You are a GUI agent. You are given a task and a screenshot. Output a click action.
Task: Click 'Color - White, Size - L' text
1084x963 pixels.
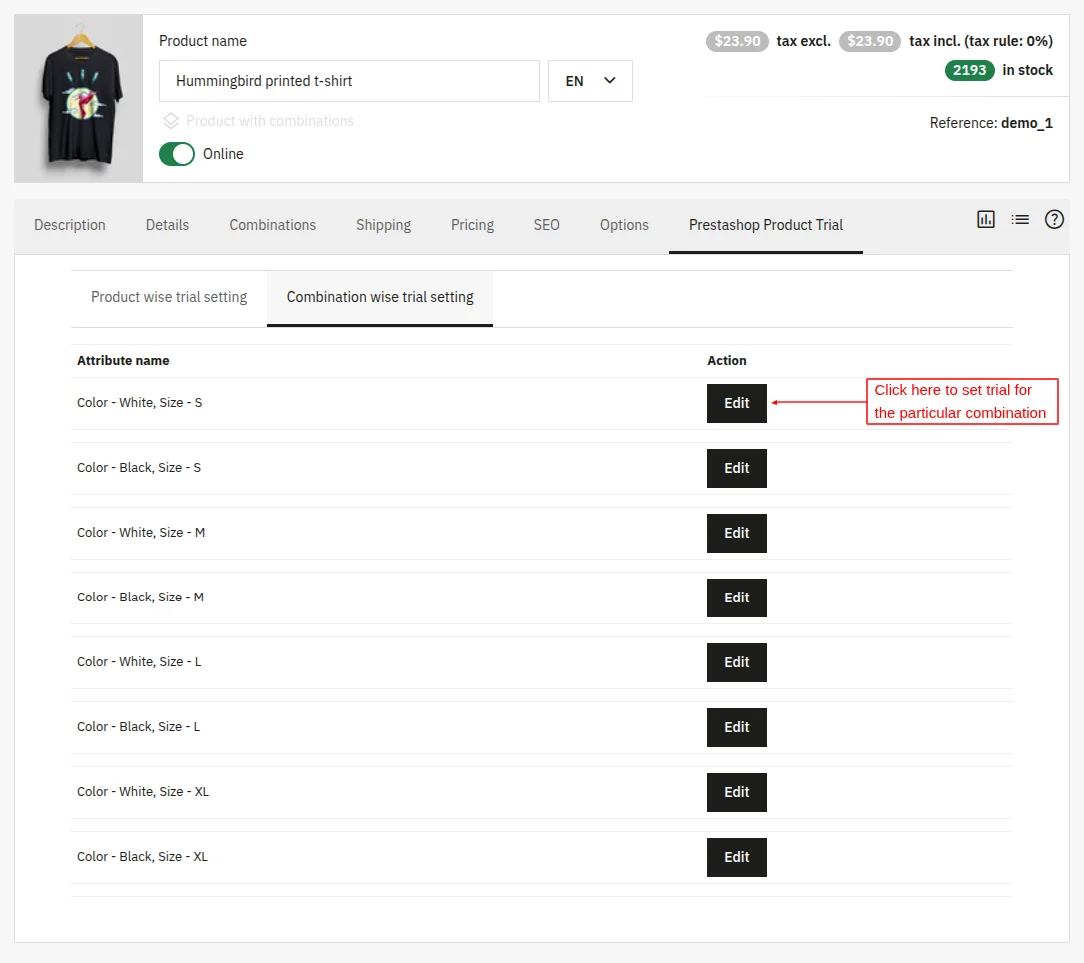[139, 662]
